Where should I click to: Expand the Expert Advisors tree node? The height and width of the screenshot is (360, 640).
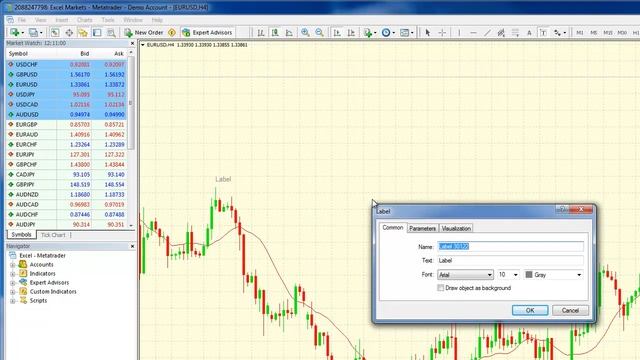13,283
